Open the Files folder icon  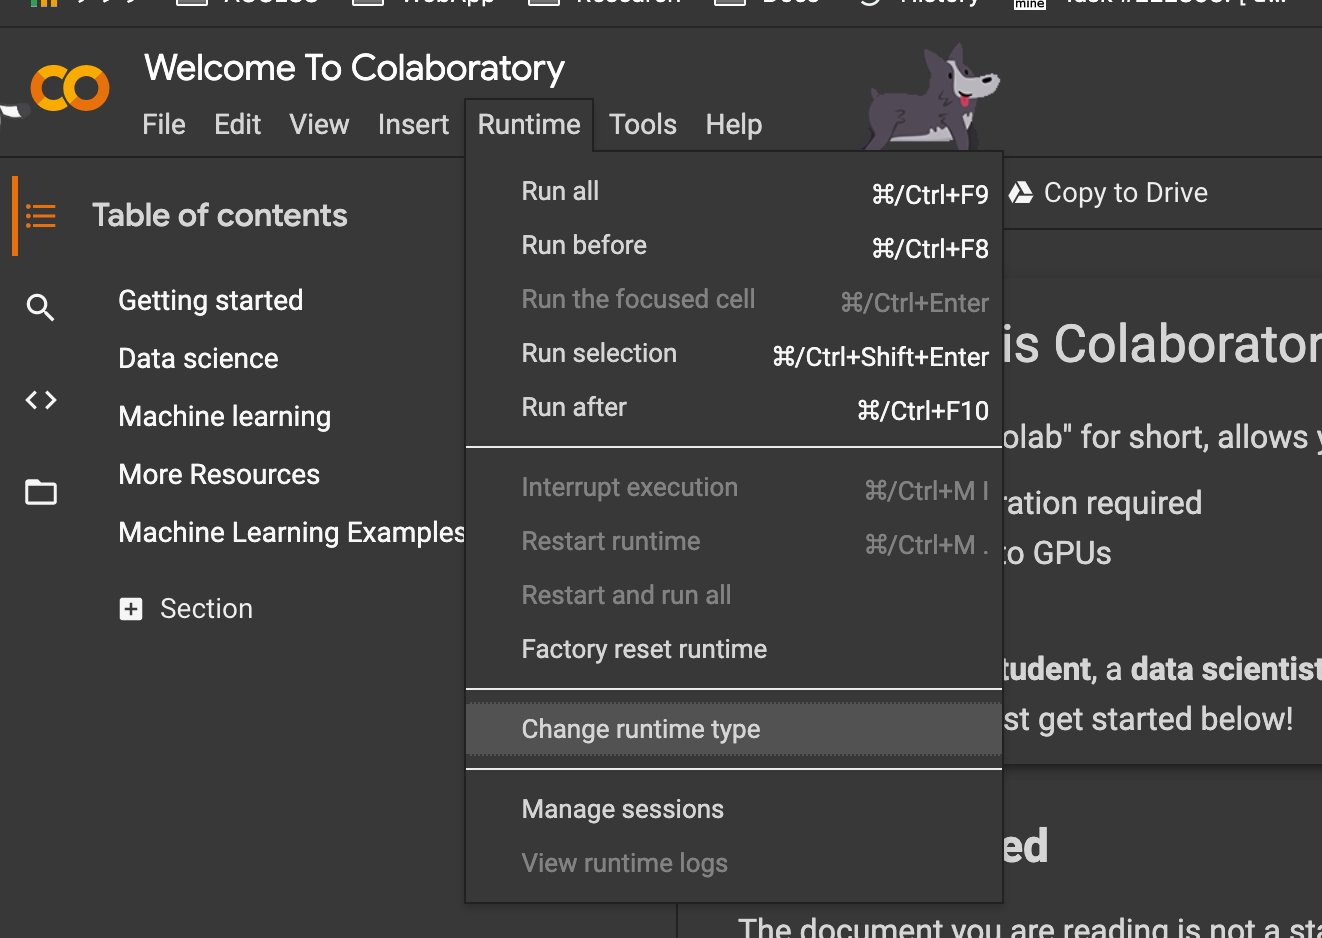pyautogui.click(x=41, y=492)
